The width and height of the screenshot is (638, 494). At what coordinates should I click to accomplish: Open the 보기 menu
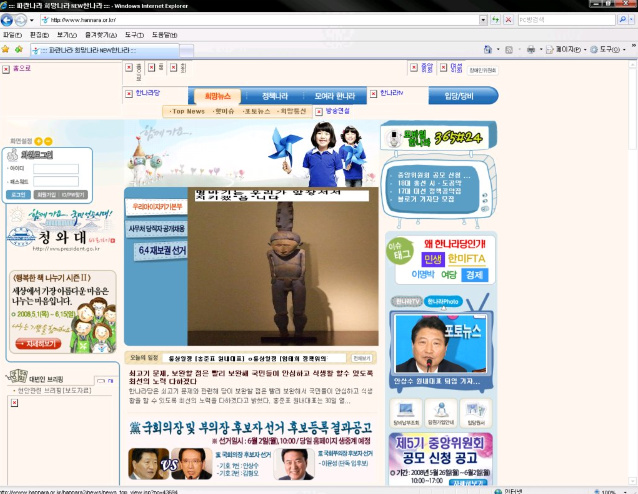pos(67,35)
